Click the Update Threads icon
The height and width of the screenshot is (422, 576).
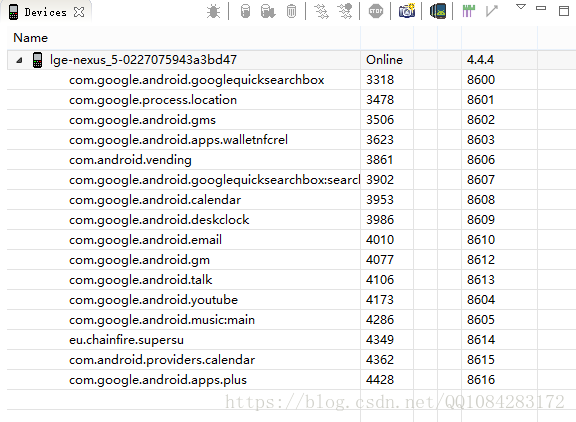[x=321, y=11]
